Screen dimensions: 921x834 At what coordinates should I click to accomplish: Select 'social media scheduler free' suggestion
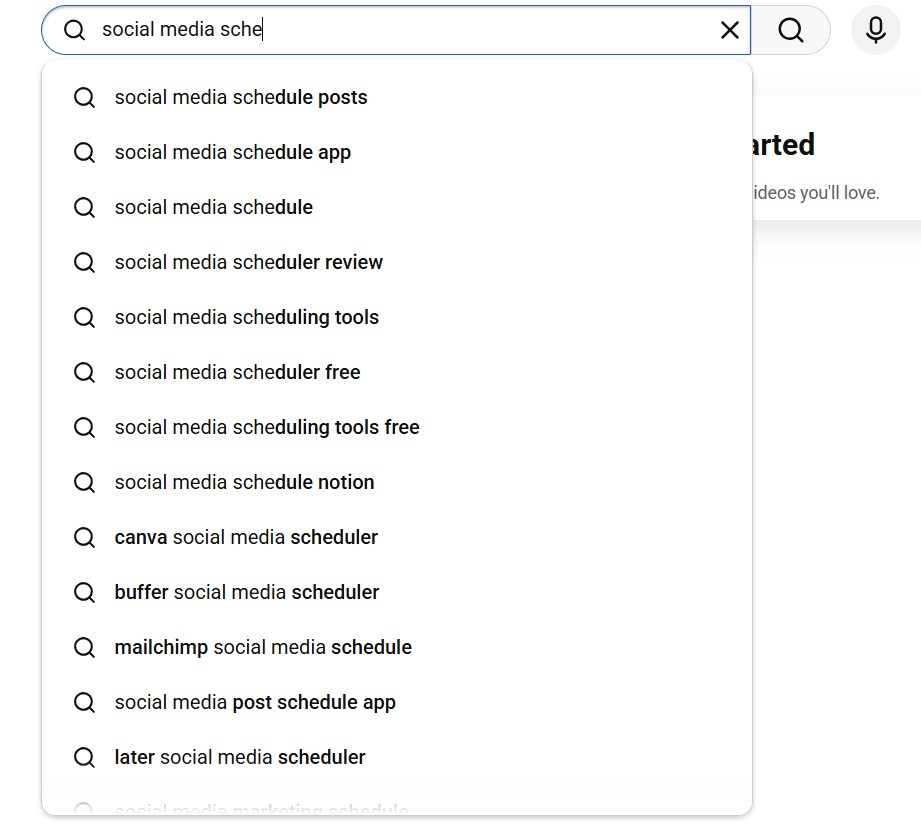(x=237, y=372)
